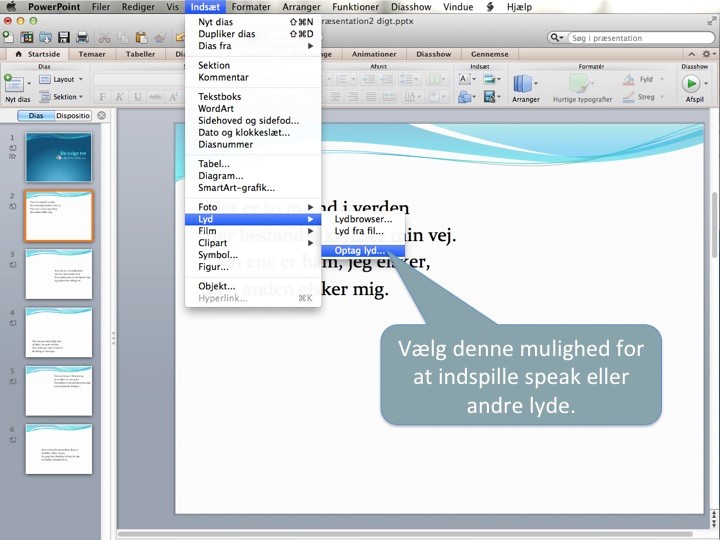Screen dimensions: 720x540
Task: Click the insert picture icon in ribbon
Action: pos(489,79)
